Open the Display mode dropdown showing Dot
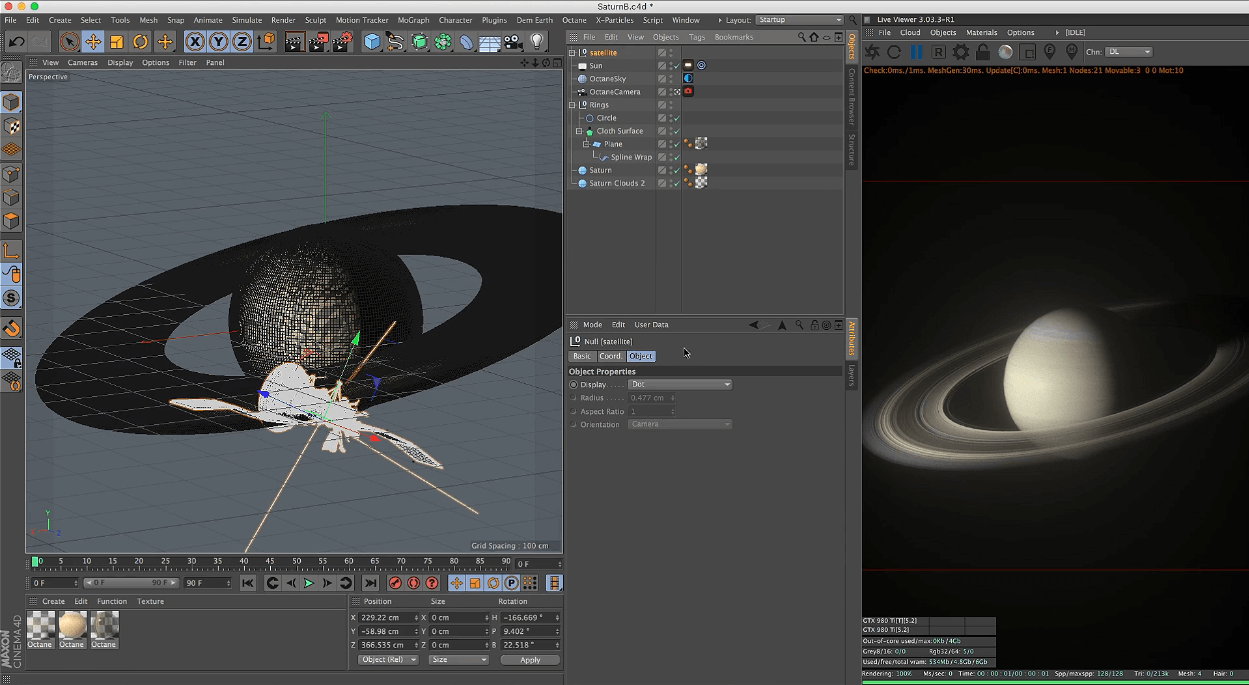This screenshot has height=685, width=1249. click(x=680, y=384)
